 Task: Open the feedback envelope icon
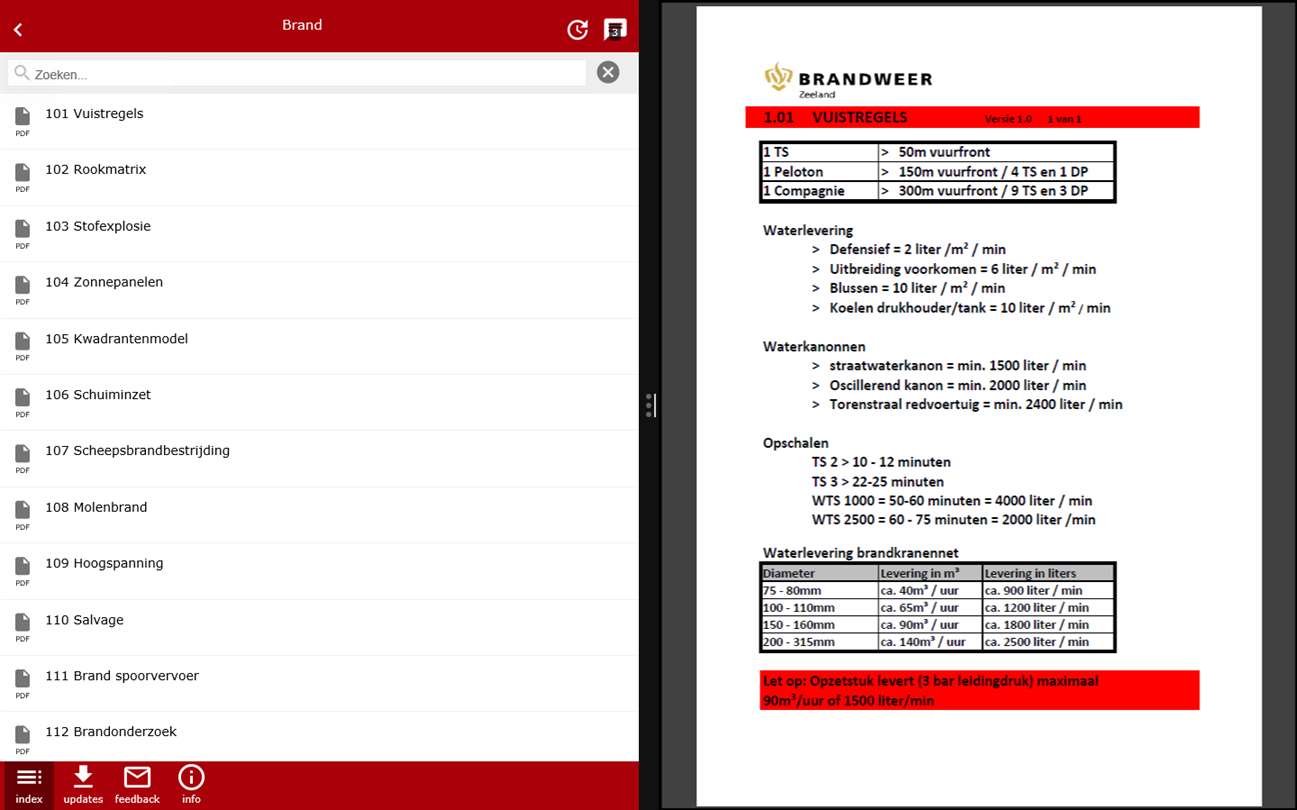point(137,785)
